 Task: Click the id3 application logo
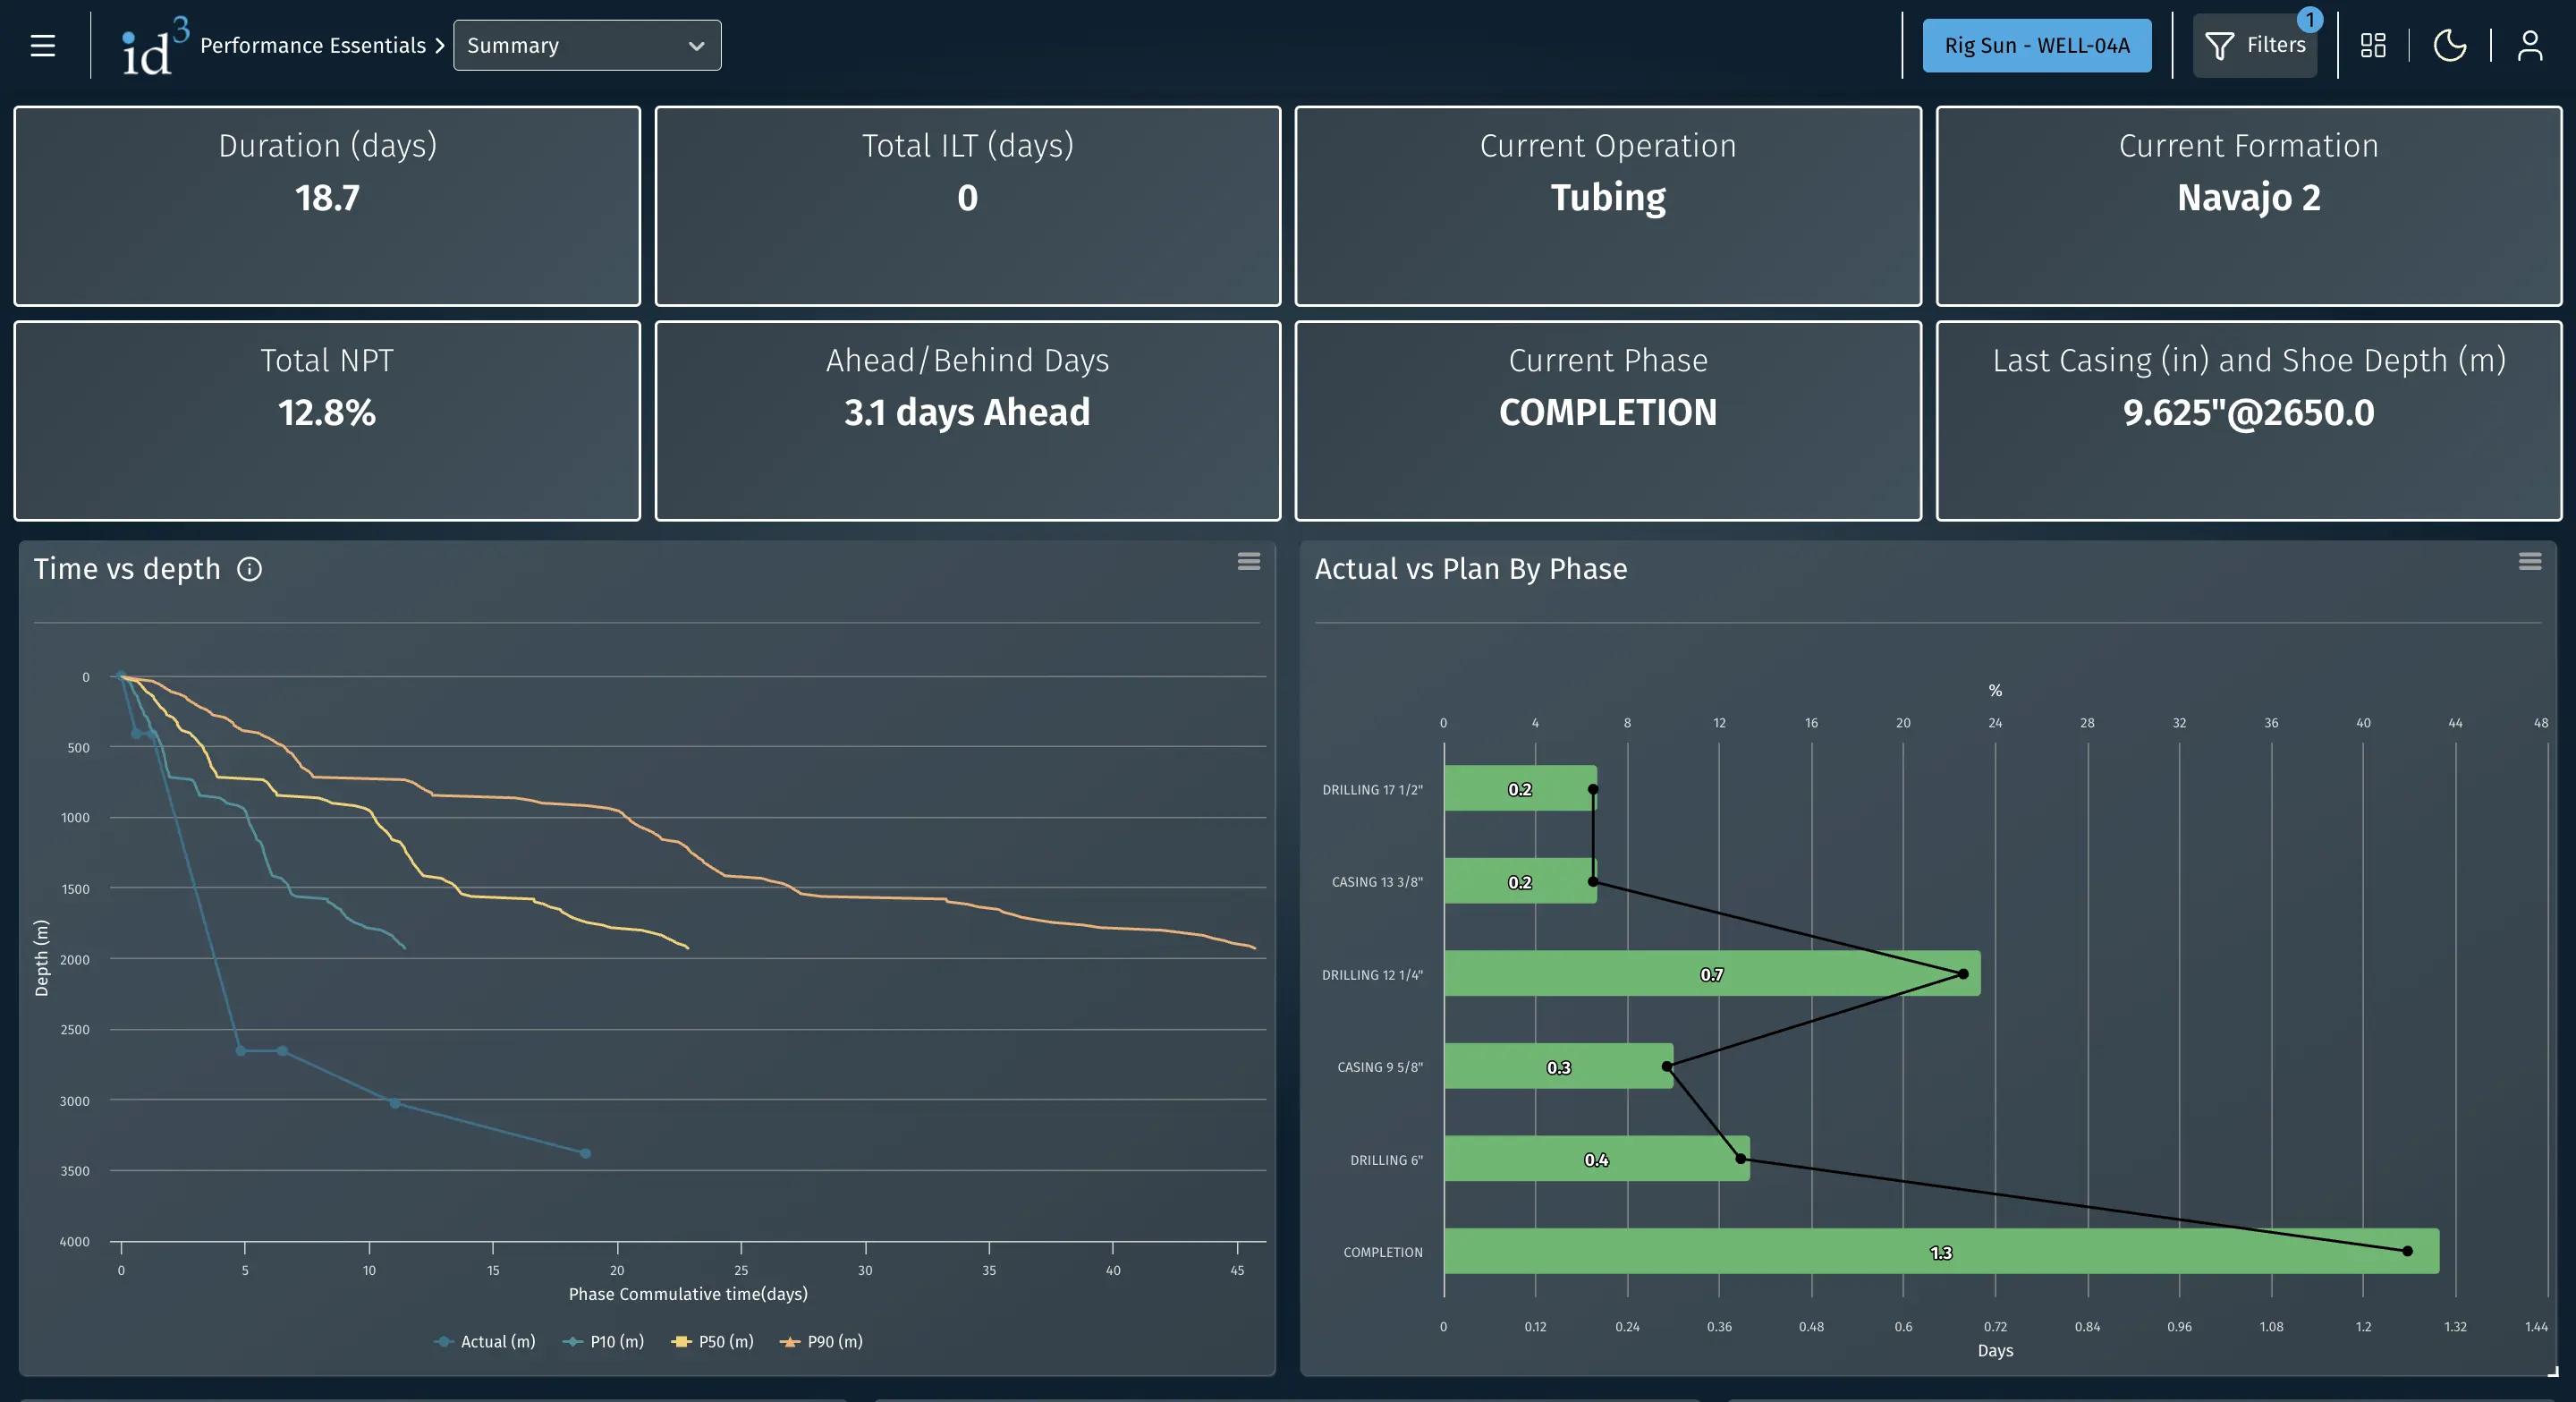pos(152,45)
